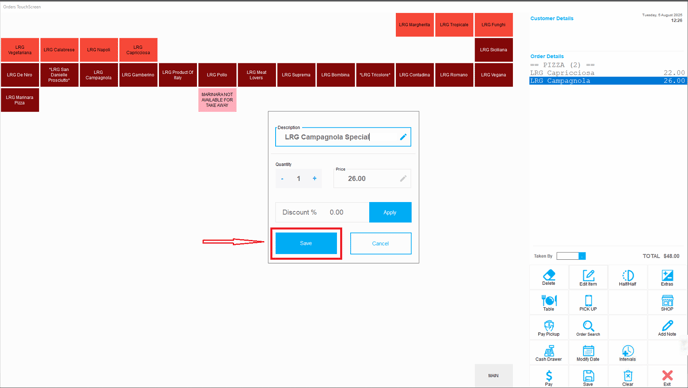
Task: Add a note with pencil icon
Action: click(667, 327)
